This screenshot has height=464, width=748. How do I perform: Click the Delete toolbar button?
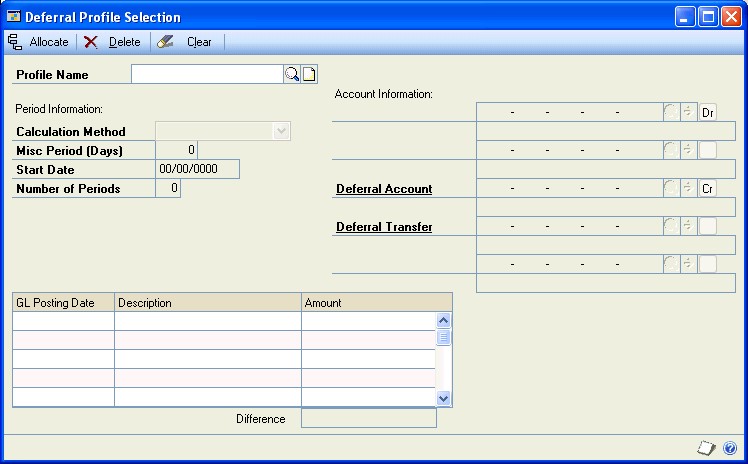pyautogui.click(x=113, y=42)
